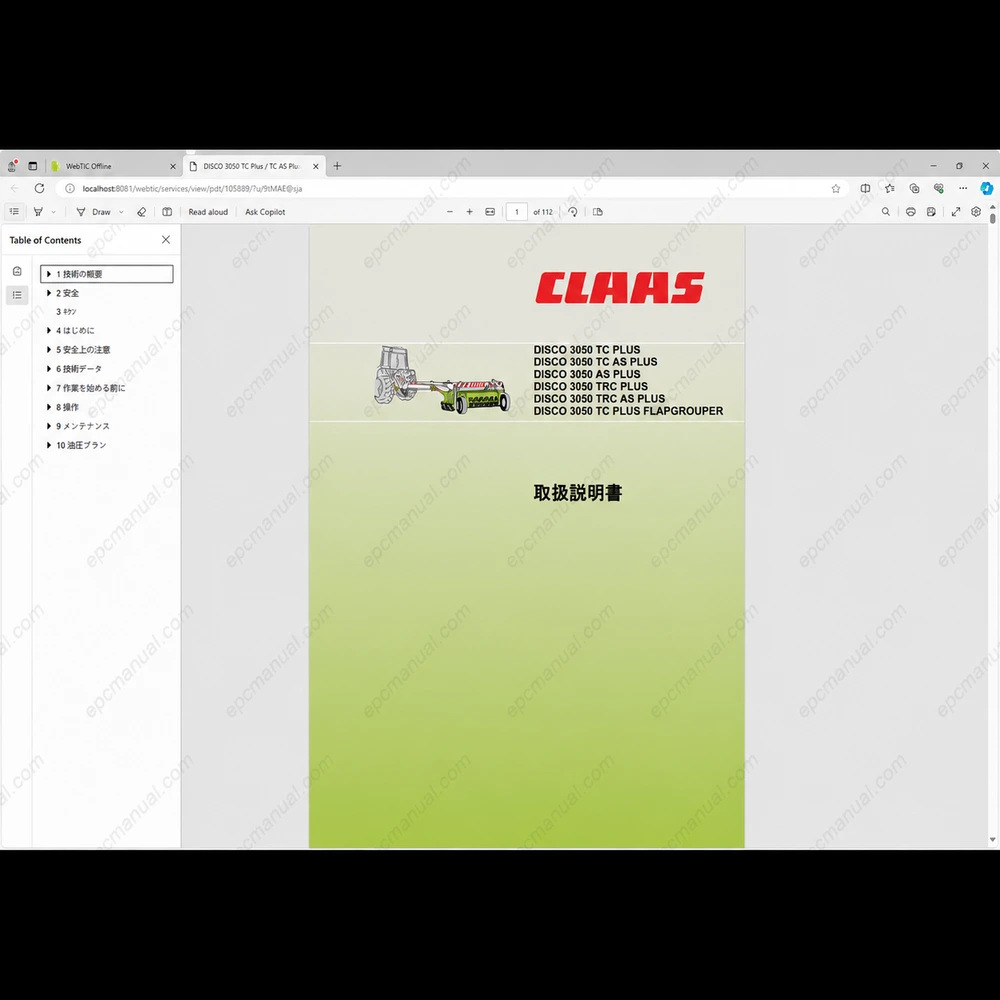Screen dimensions: 1000x1000
Task: Click Ask Copilot in PDF toolbar
Action: 265,212
